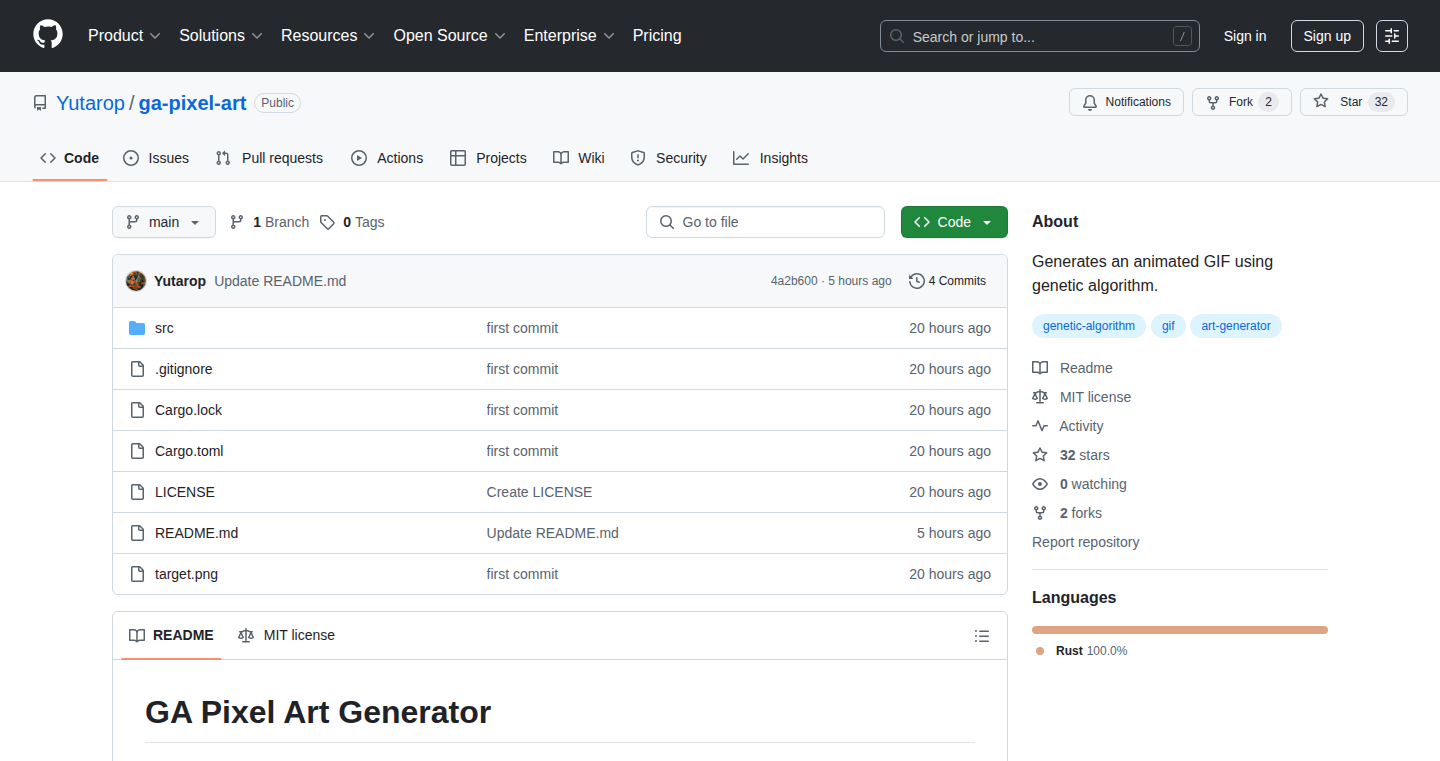Select the README tab in file viewer
The height and width of the screenshot is (761, 1440).
pyautogui.click(x=171, y=635)
